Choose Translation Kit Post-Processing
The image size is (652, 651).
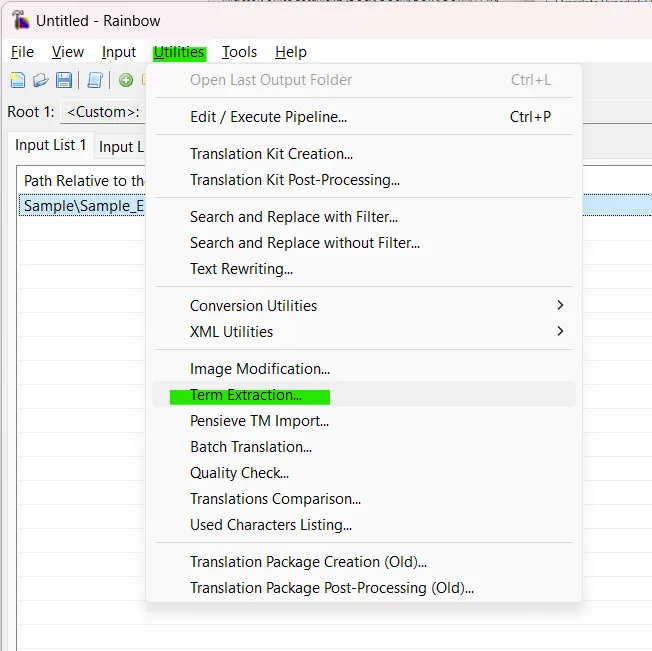[364, 180]
